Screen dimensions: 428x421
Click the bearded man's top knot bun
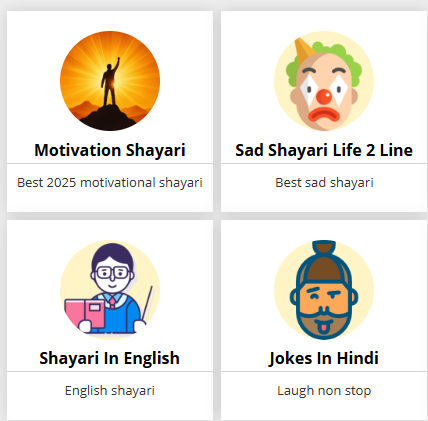pyautogui.click(x=324, y=249)
